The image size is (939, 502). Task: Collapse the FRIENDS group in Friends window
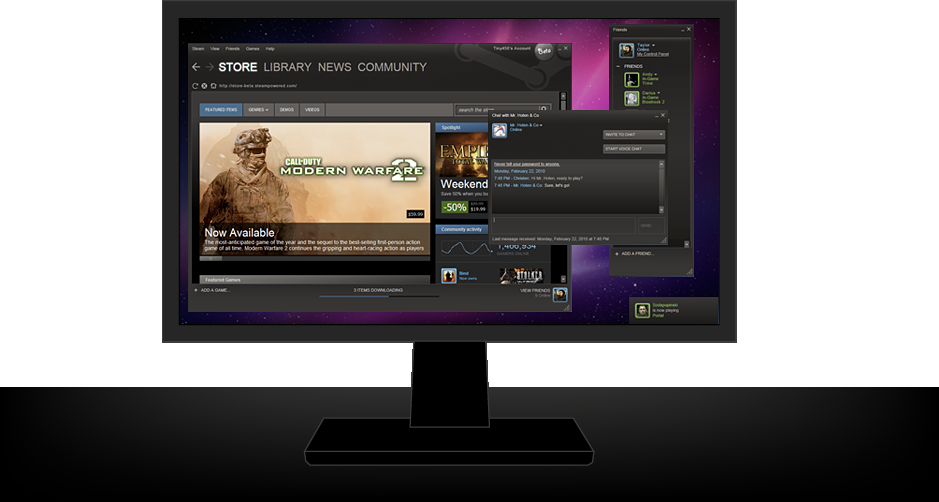tap(619, 66)
